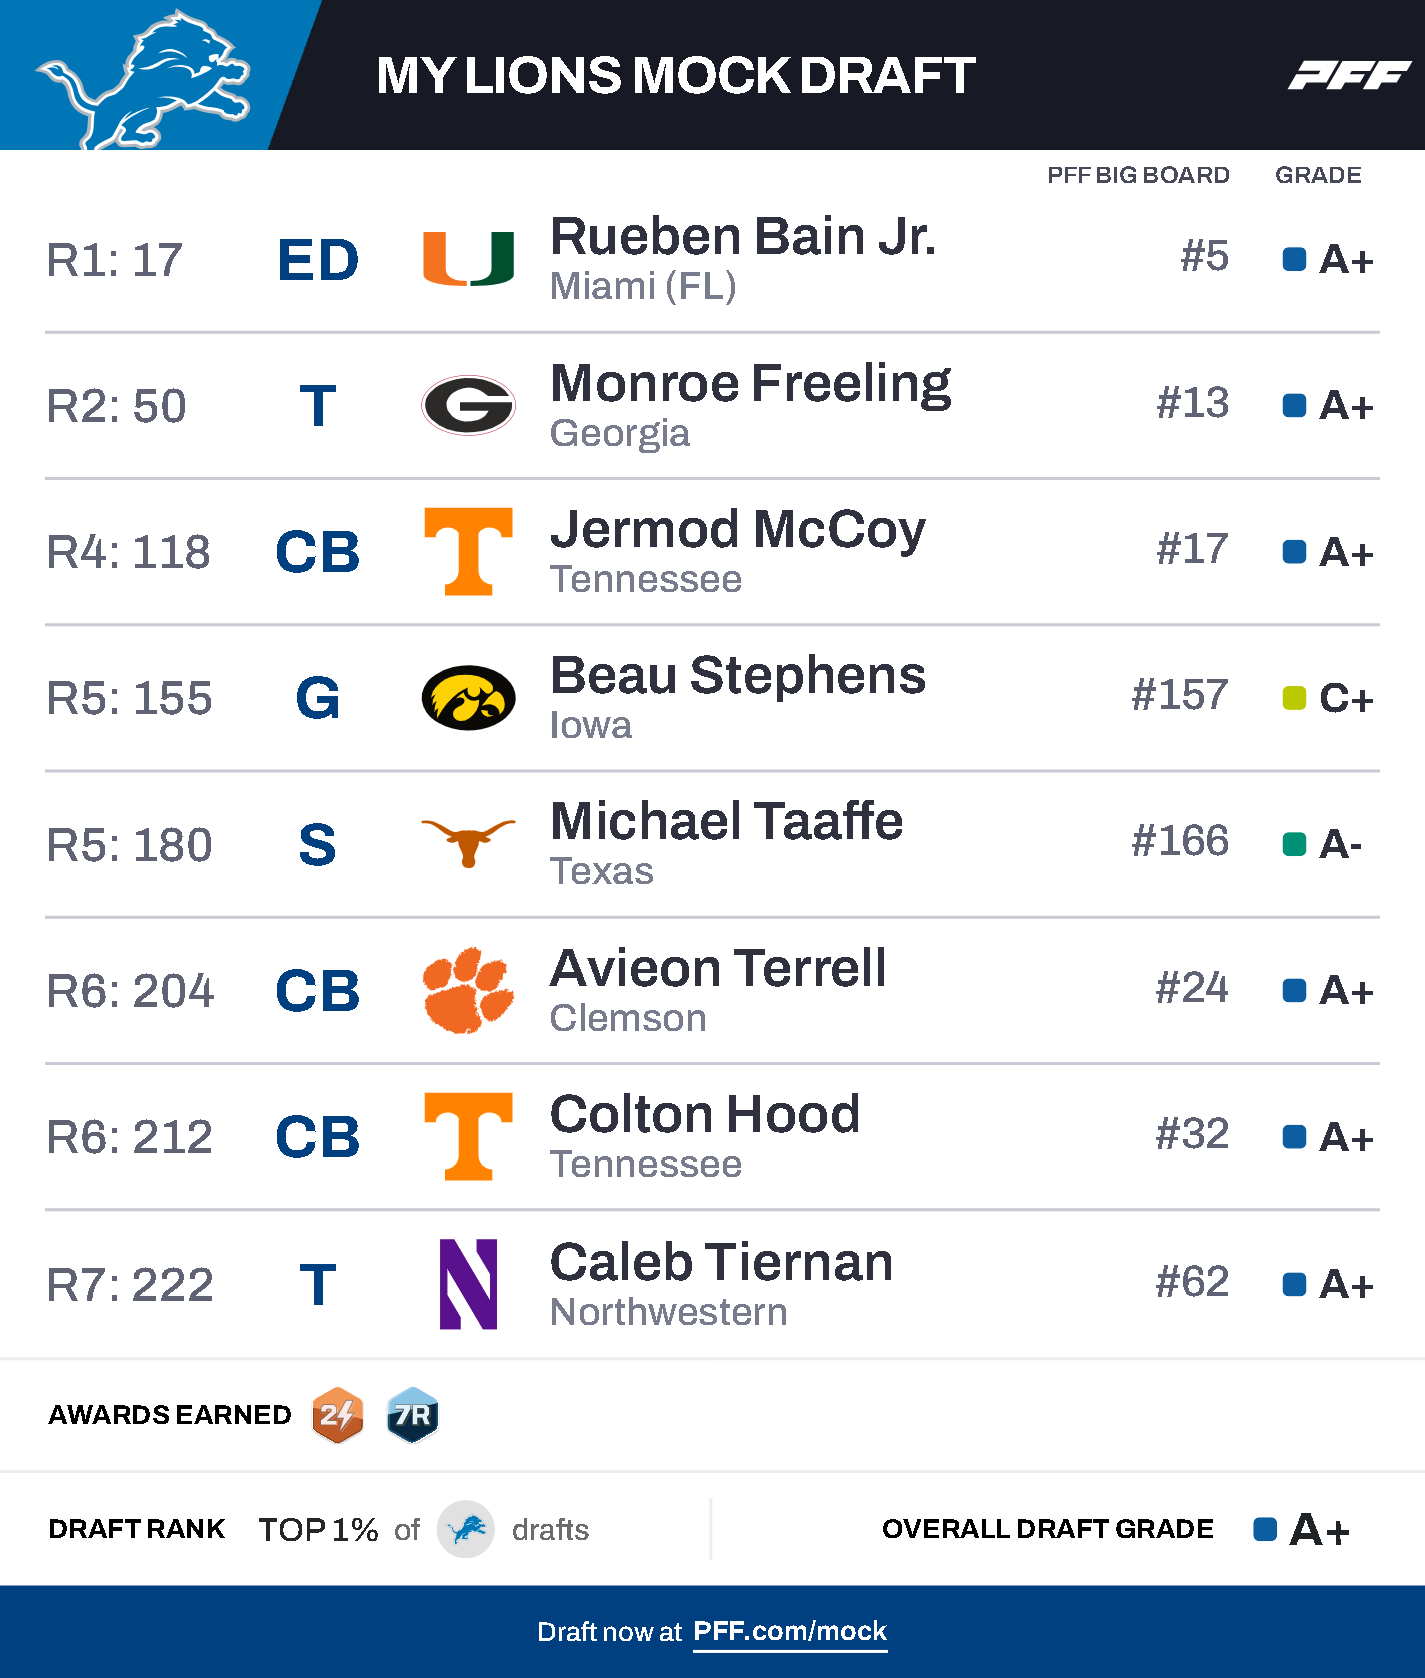Click the PFF Big Board column header
This screenshot has height=1678, width=1425.
pyautogui.click(x=1138, y=175)
